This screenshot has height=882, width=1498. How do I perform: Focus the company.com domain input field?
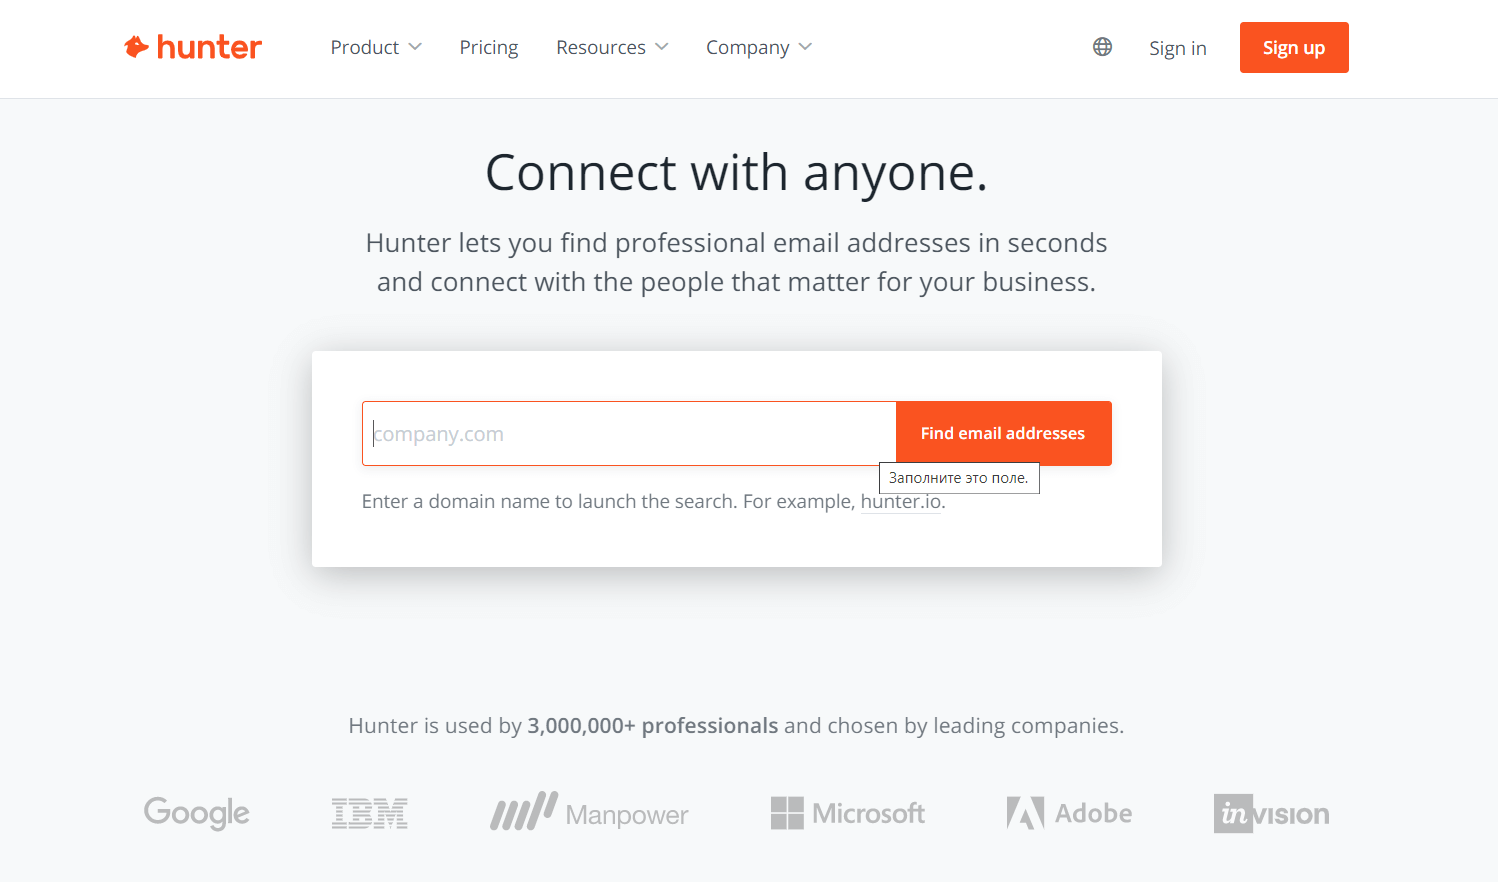click(x=629, y=433)
